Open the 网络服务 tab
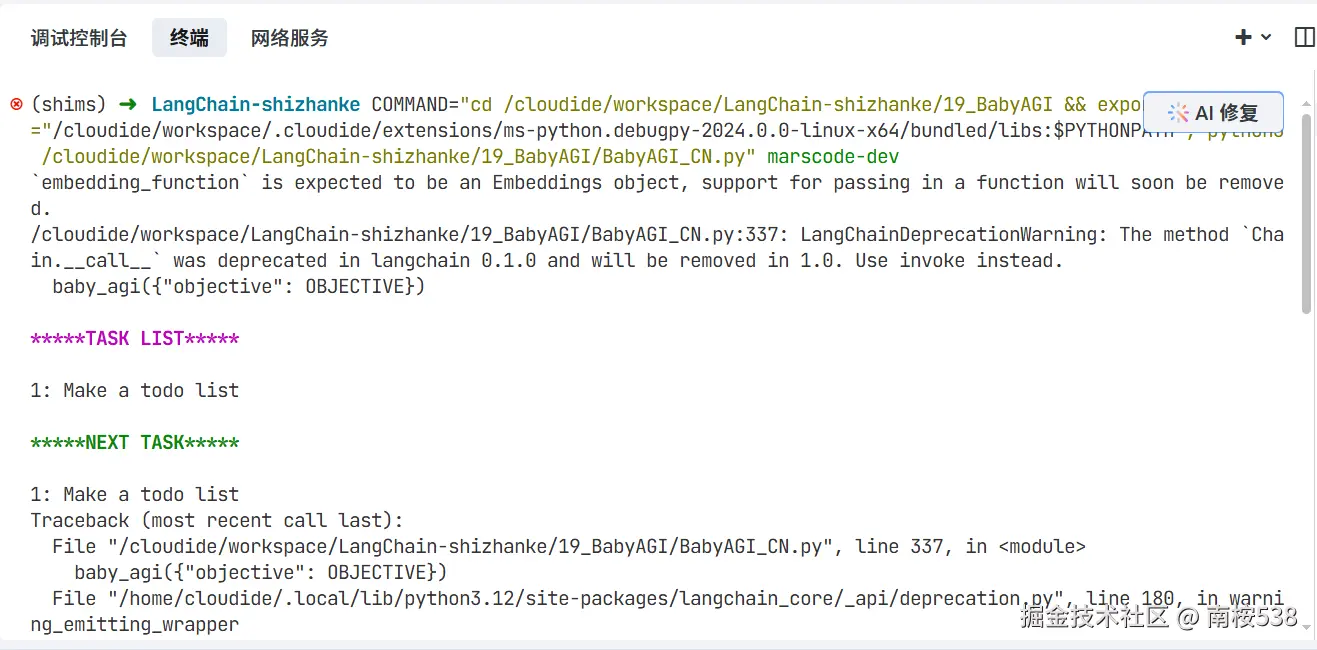 (x=289, y=38)
